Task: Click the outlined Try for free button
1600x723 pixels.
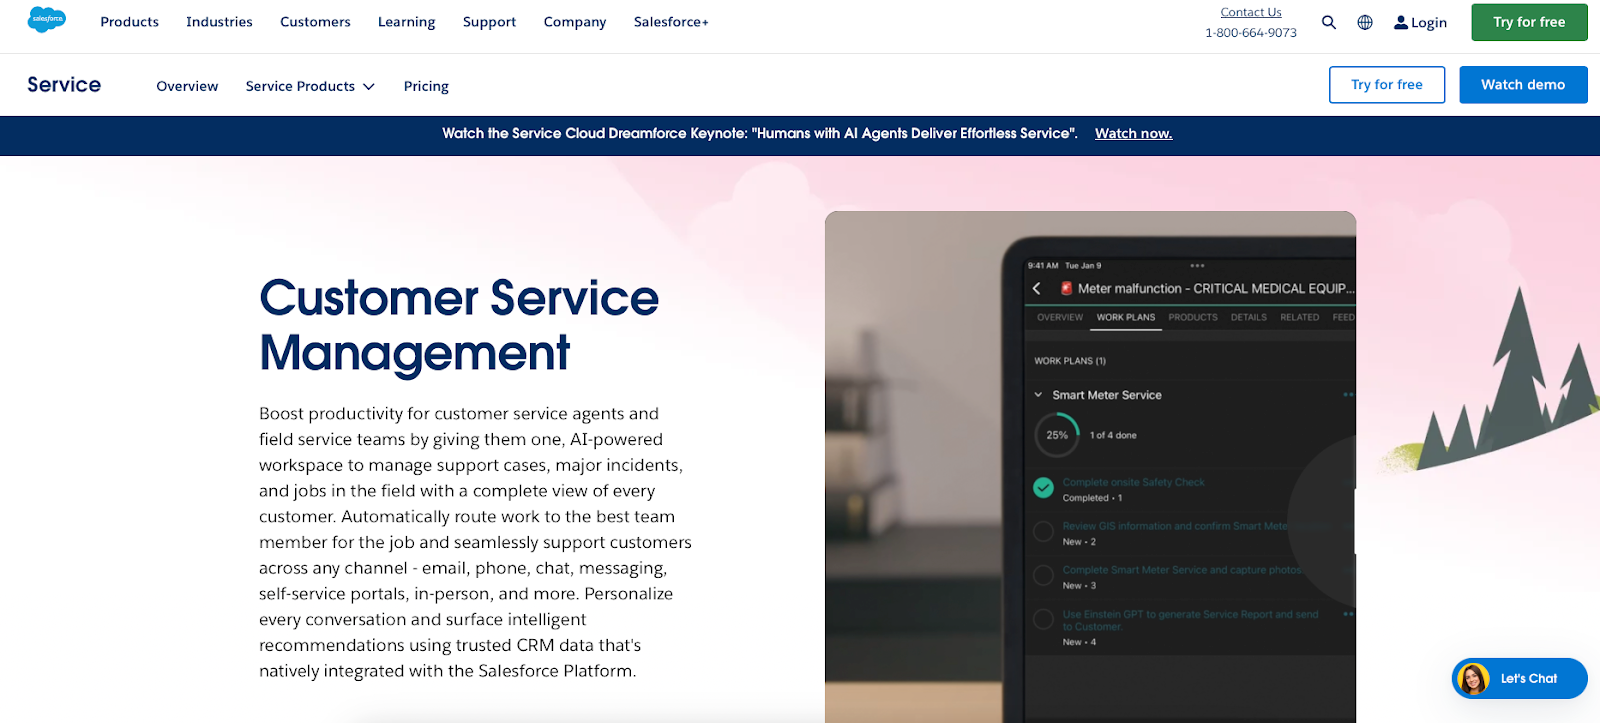Action: coord(1387,85)
